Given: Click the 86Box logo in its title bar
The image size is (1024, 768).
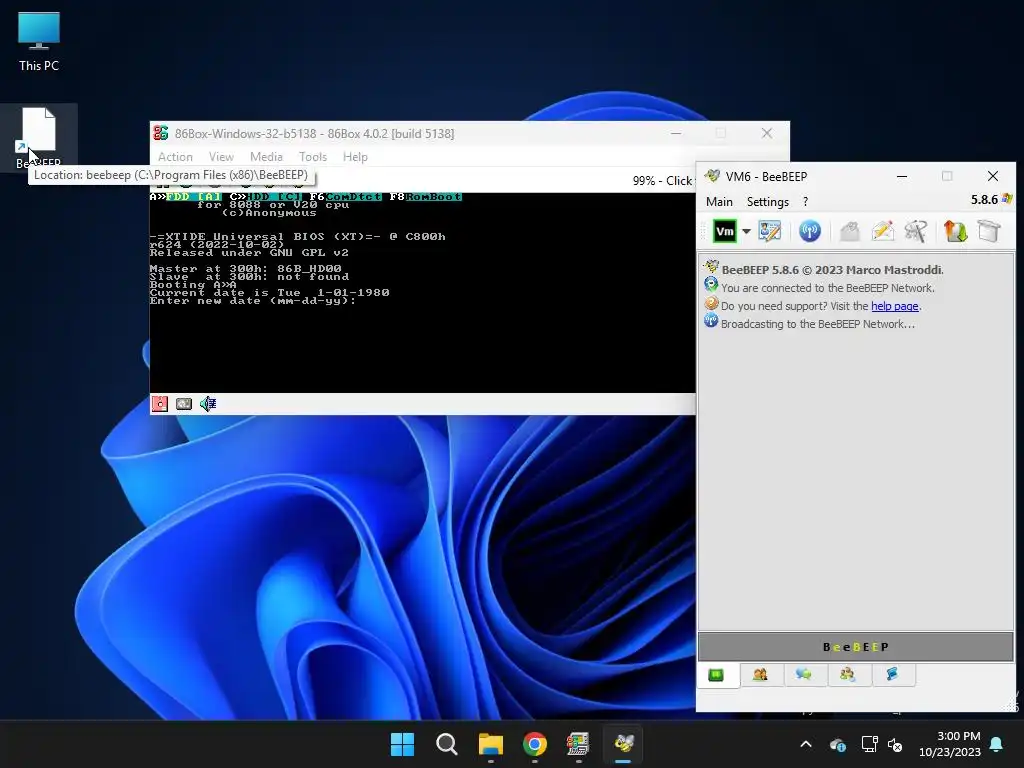Looking at the screenshot, I should tap(161, 133).
